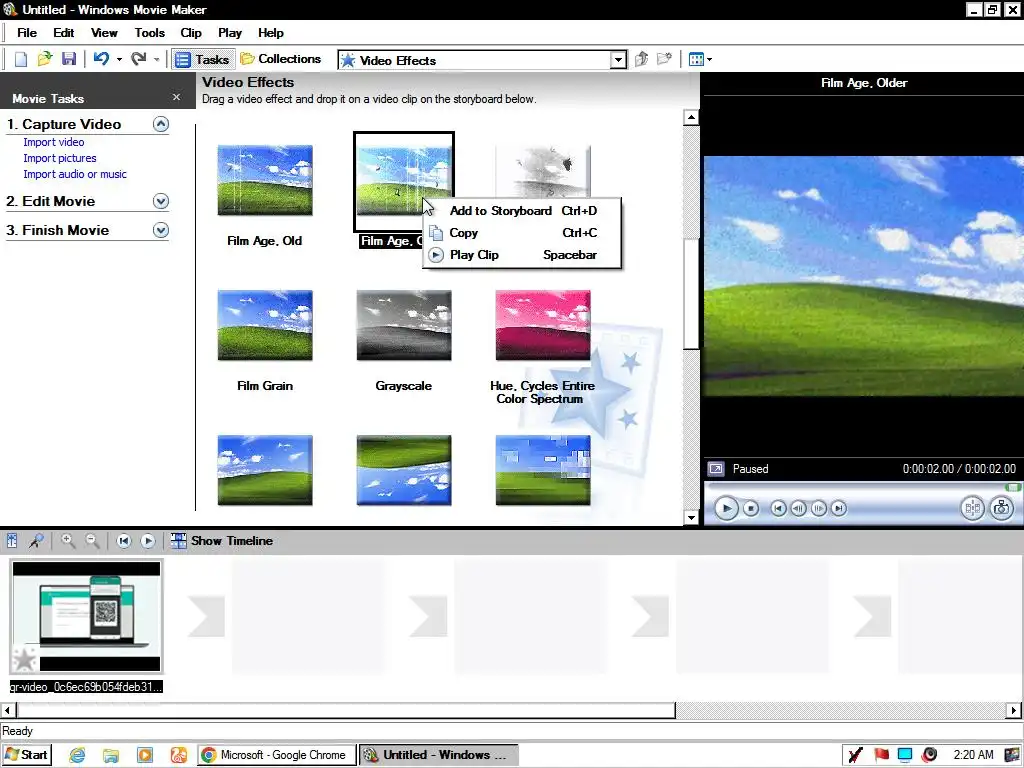The image size is (1024, 768).
Task: Open the View menu
Action: click(104, 33)
